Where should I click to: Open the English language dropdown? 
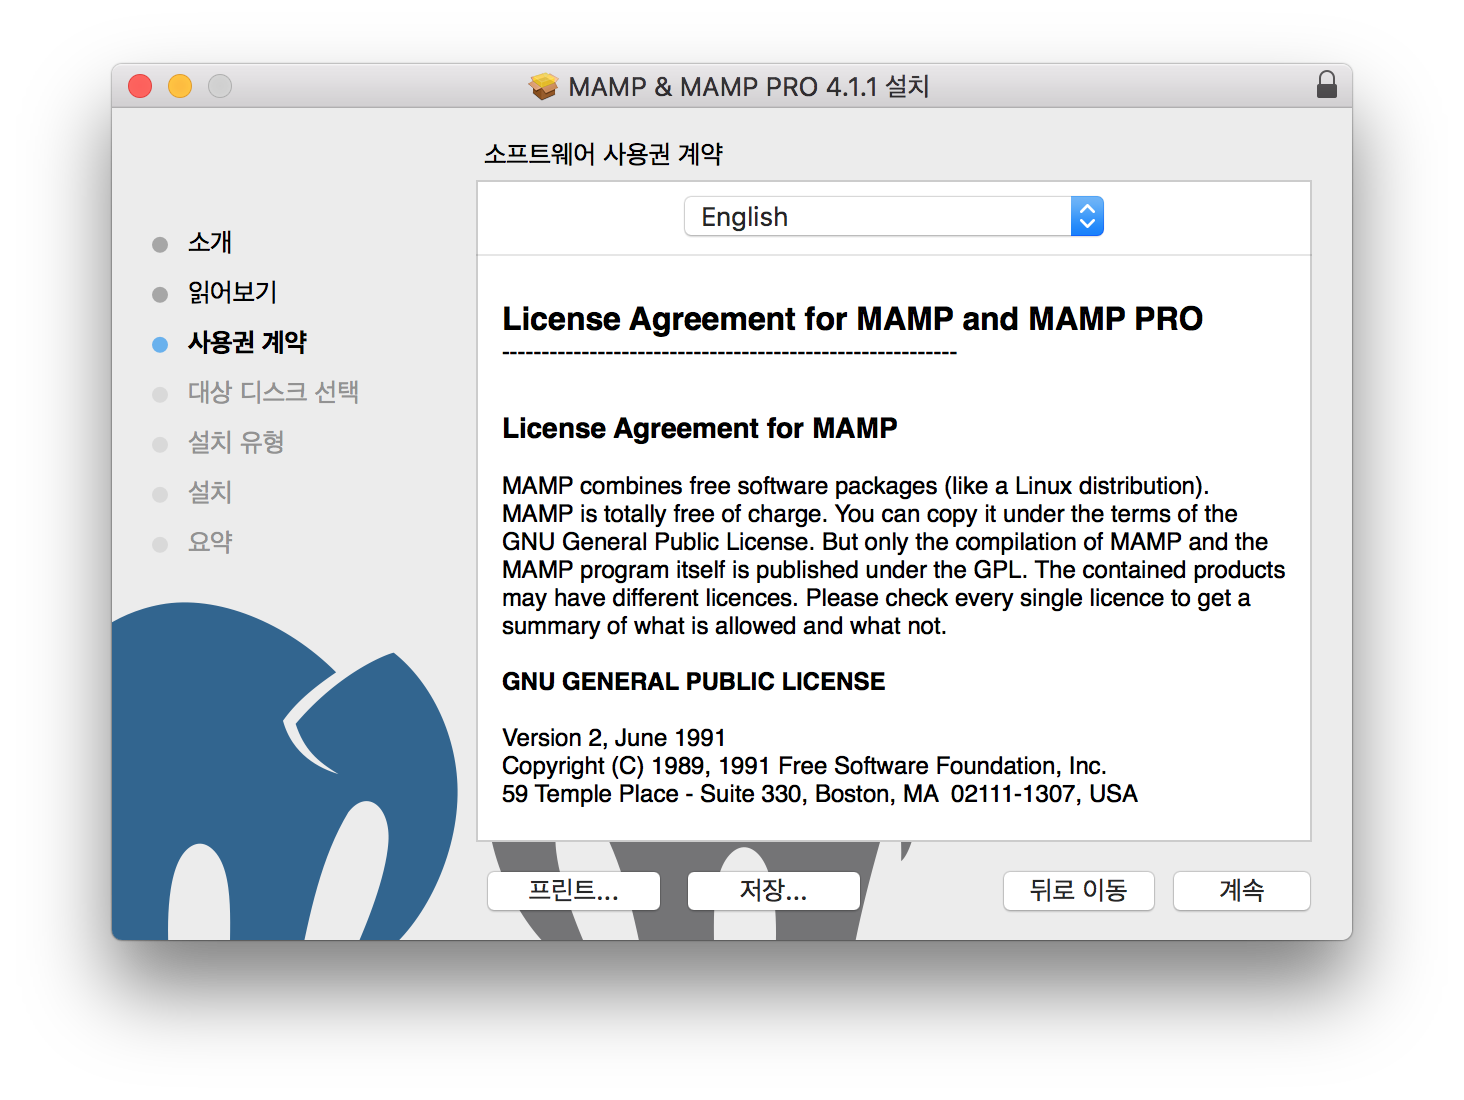click(893, 216)
